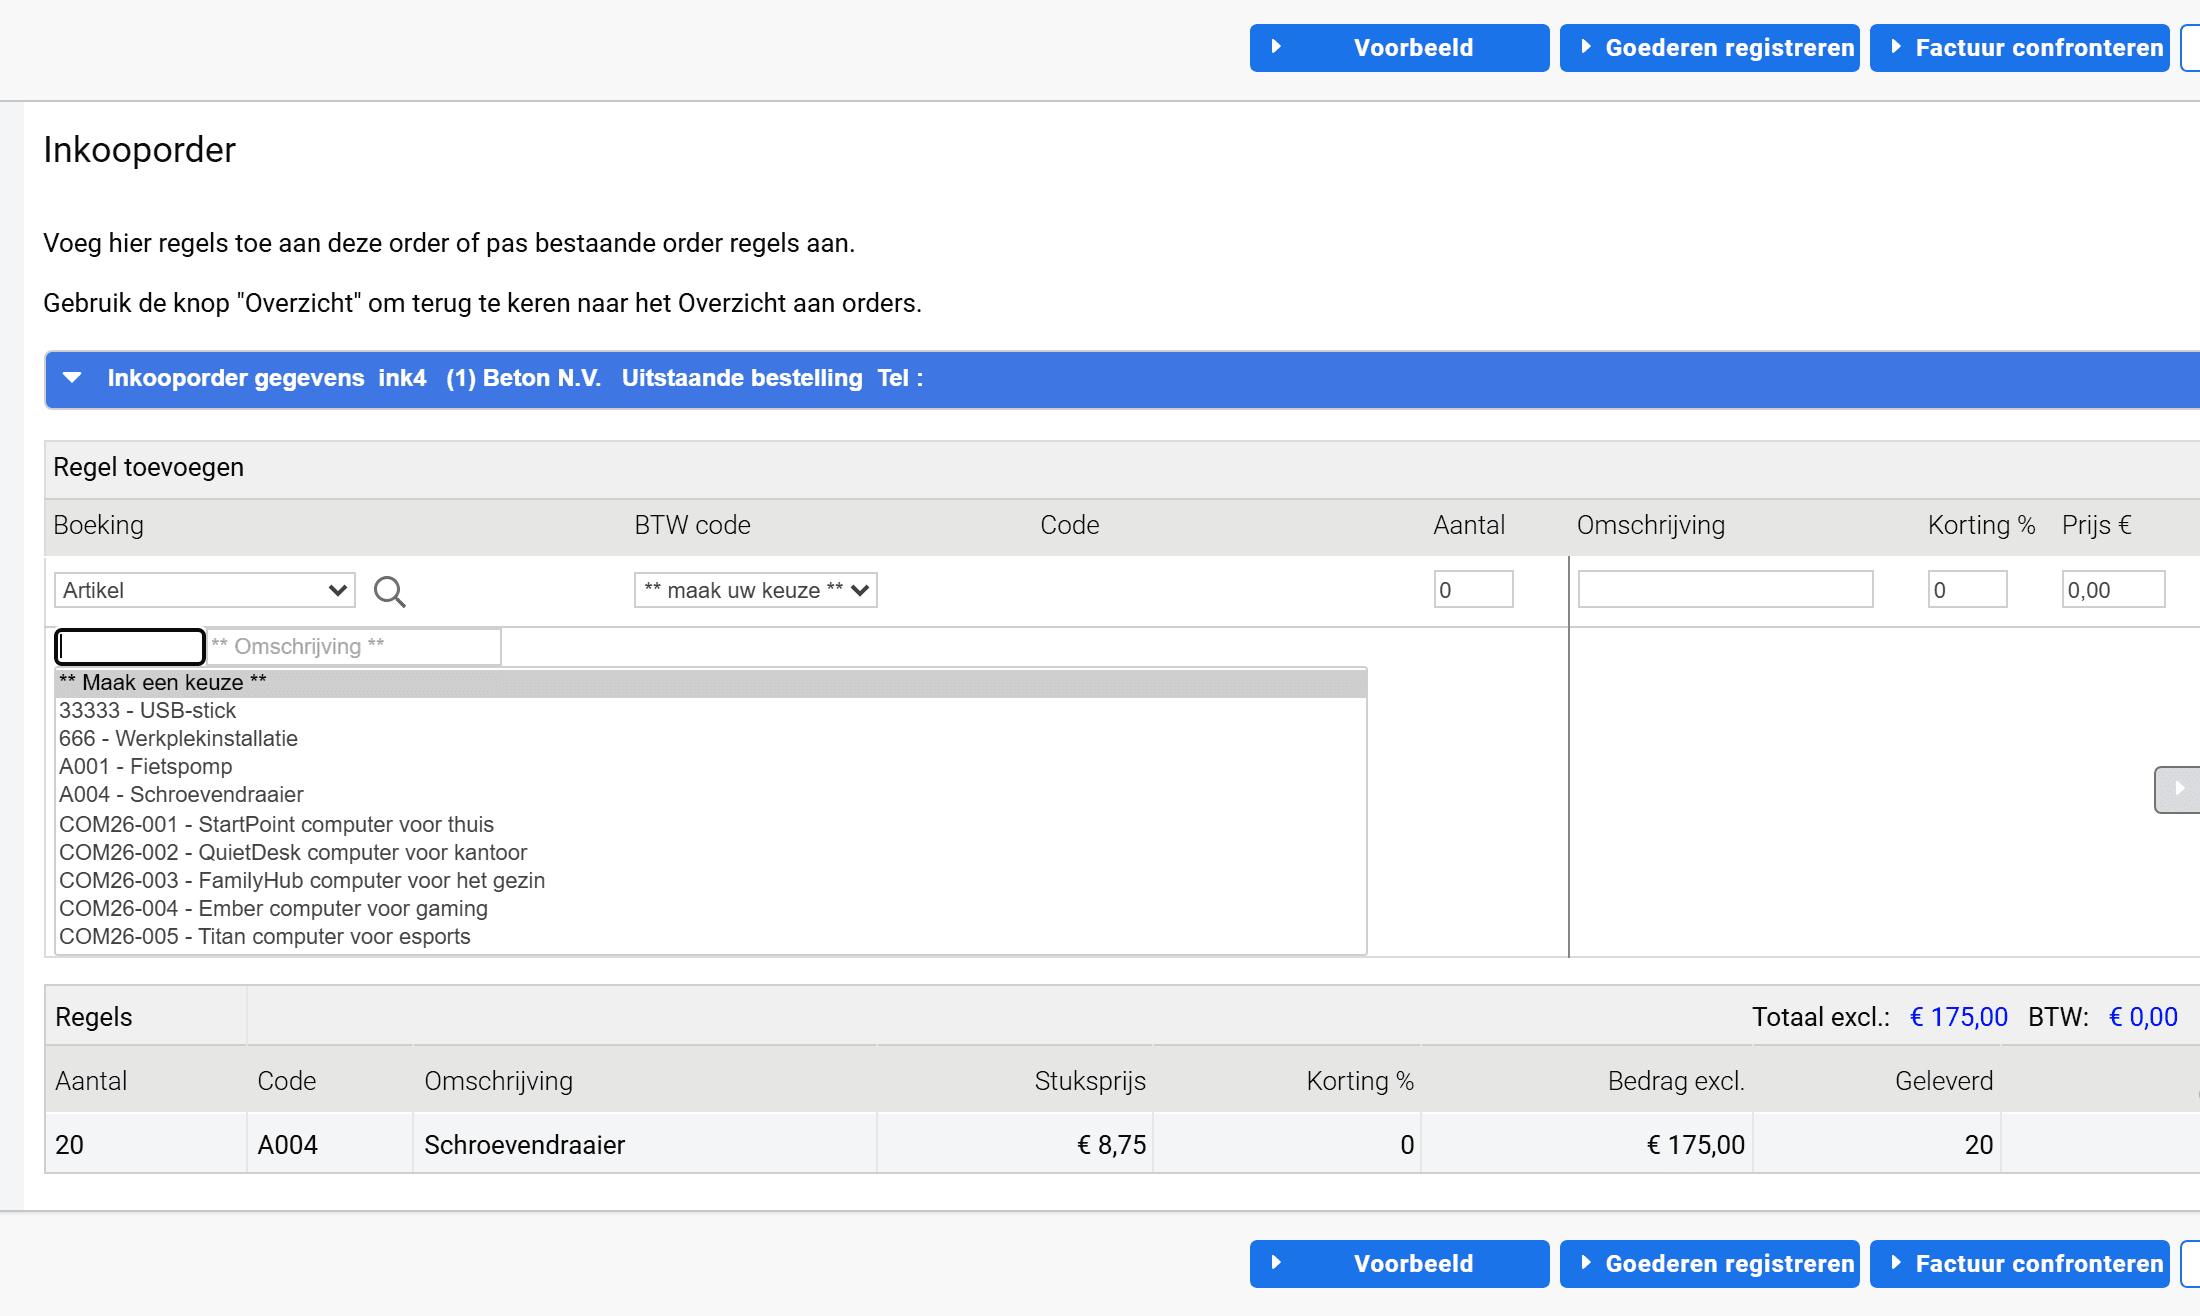Focus the Korting % input field
The width and height of the screenshot is (2200, 1316).
[x=1967, y=590]
